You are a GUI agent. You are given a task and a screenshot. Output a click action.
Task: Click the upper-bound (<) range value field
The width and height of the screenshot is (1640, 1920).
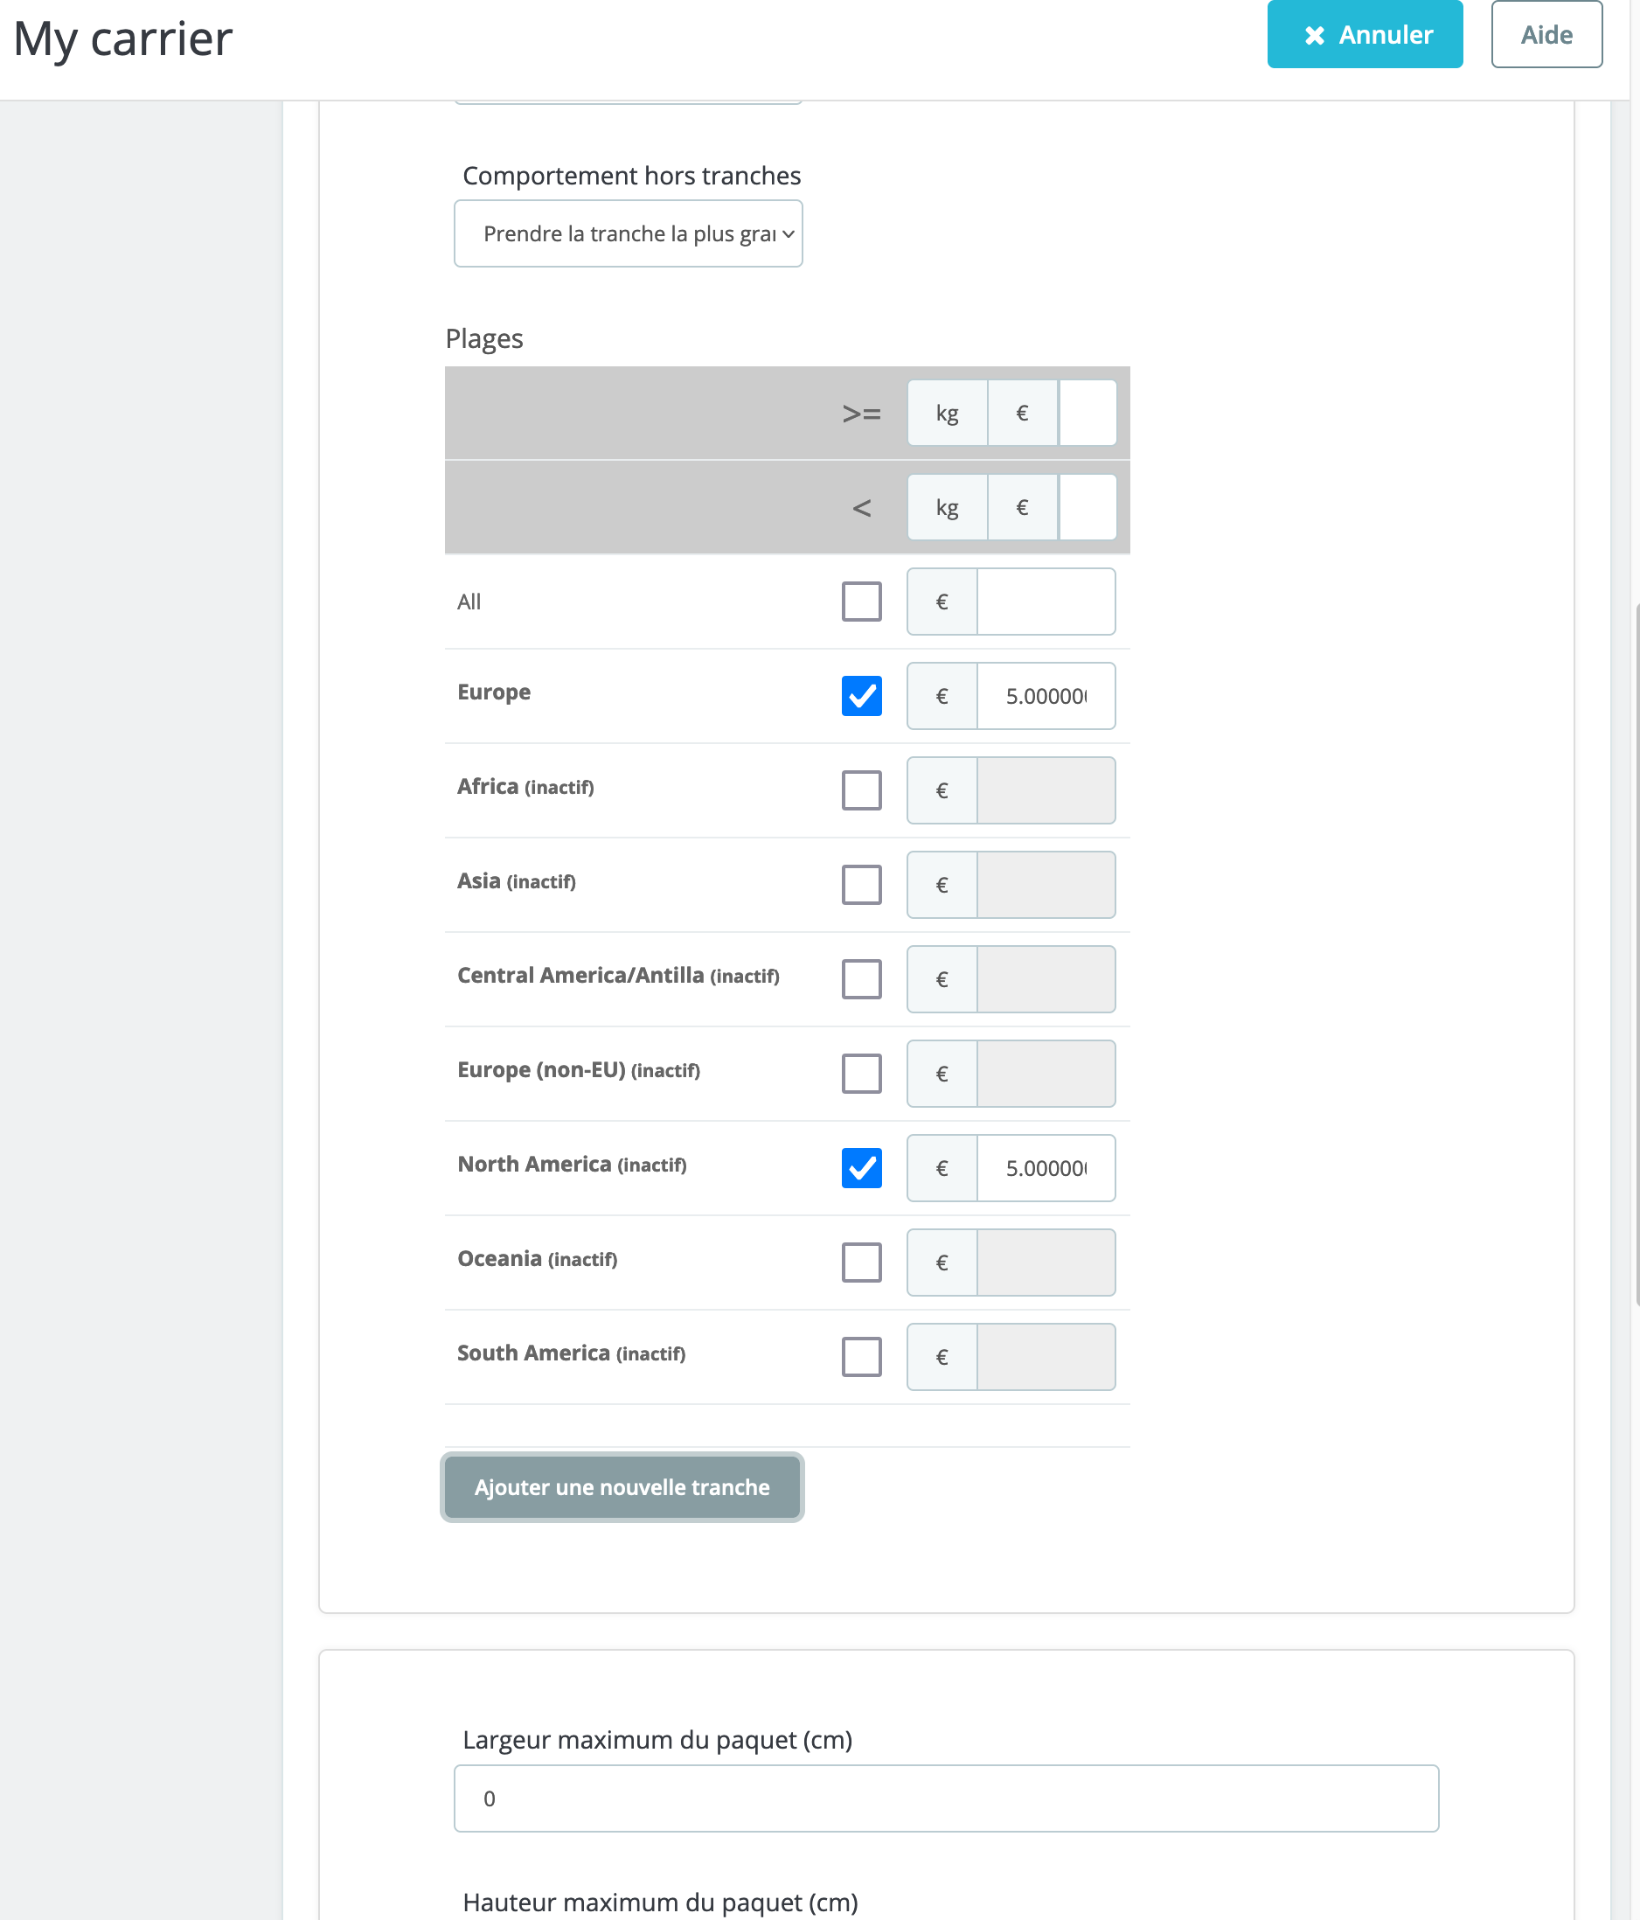point(1087,507)
